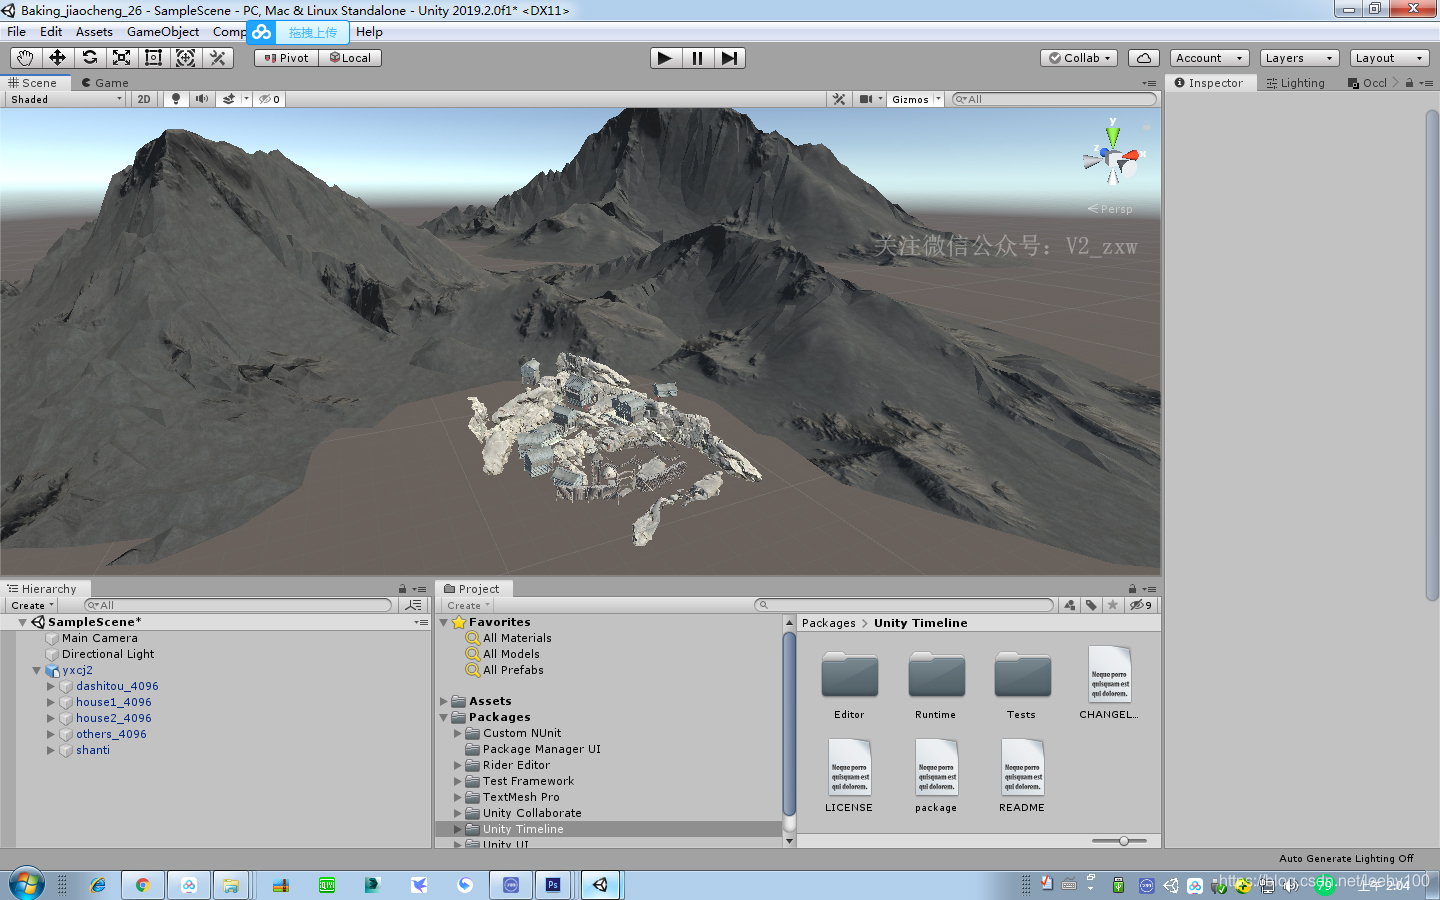The width and height of the screenshot is (1440, 900).
Task: Open the Layers dropdown
Action: (x=1299, y=58)
